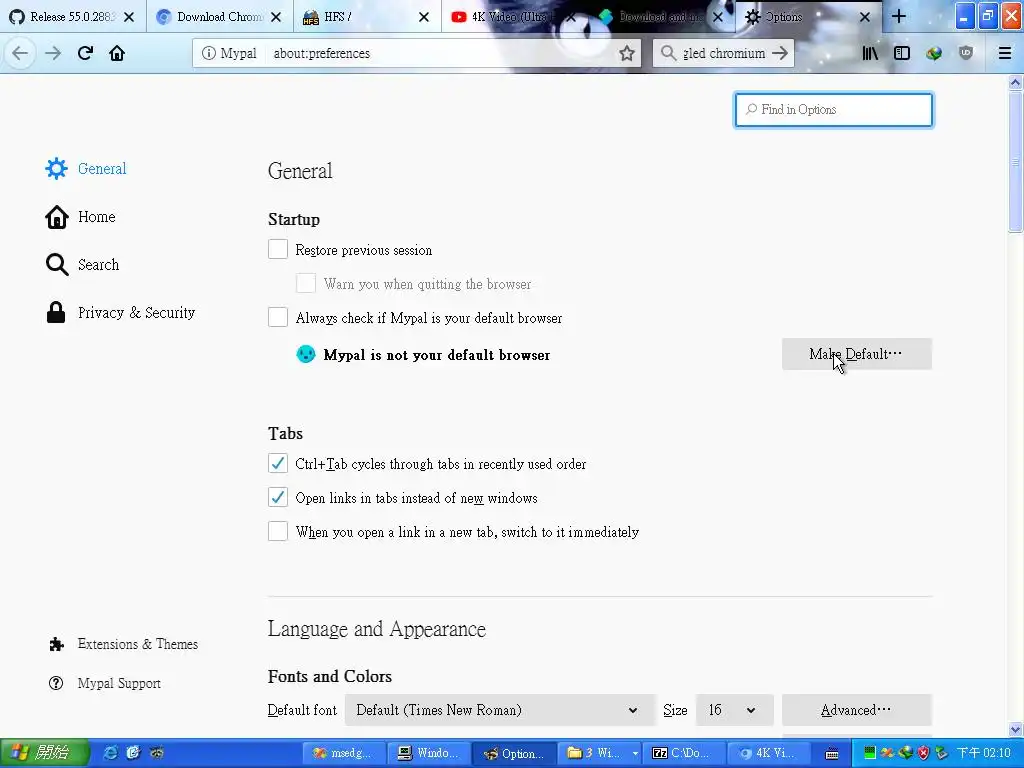This screenshot has width=1024, height=768.
Task: Uncheck Open links in tabs instead of new windows
Action: [x=278, y=497]
